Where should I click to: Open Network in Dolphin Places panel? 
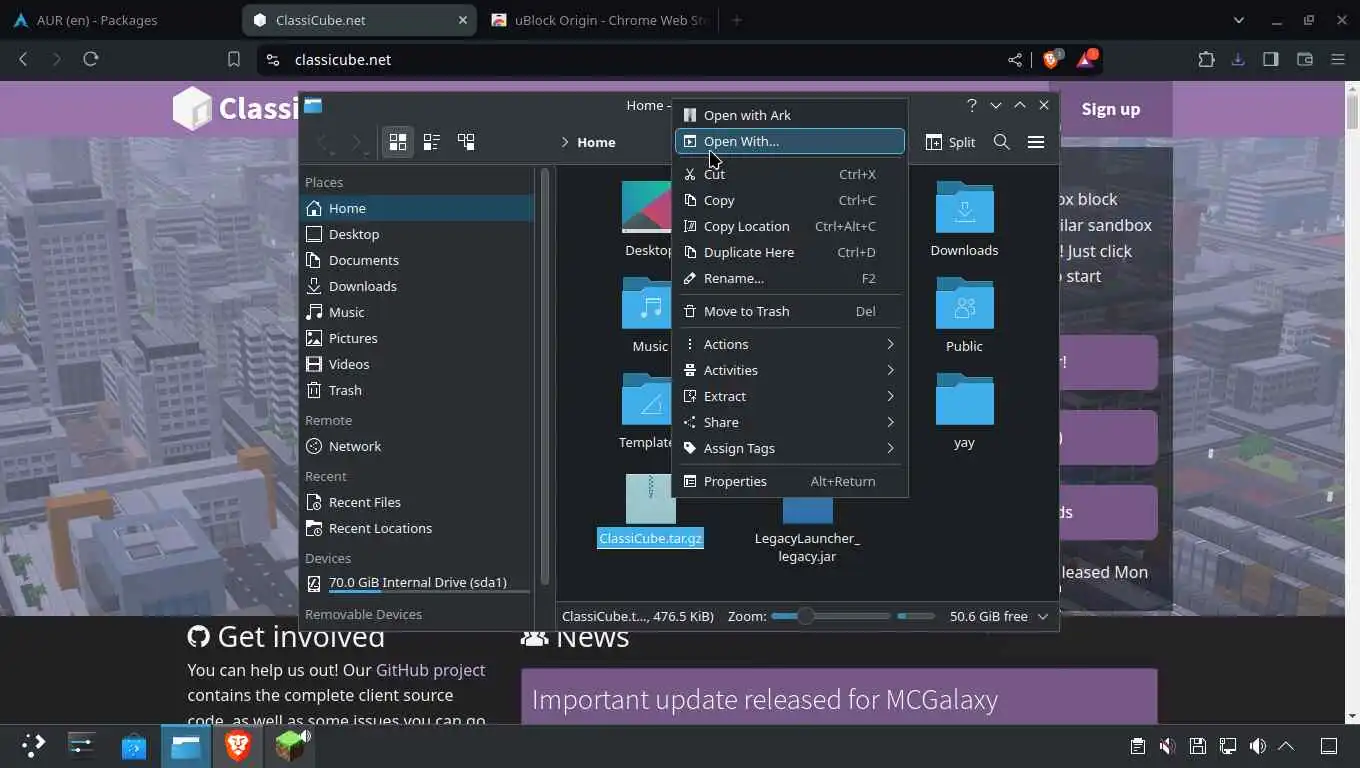click(x=418, y=446)
